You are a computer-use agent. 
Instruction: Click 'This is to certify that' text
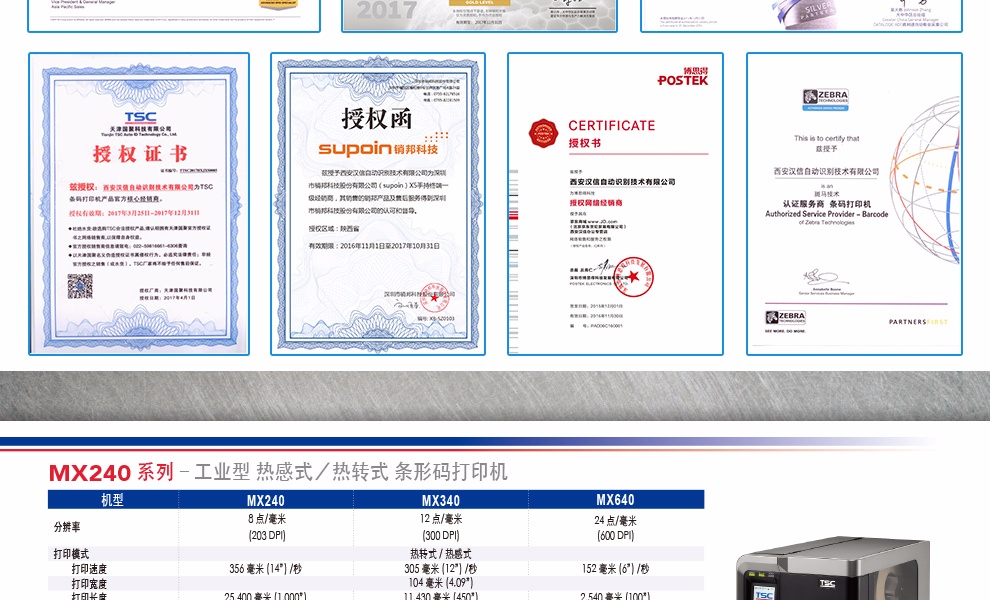tap(826, 138)
